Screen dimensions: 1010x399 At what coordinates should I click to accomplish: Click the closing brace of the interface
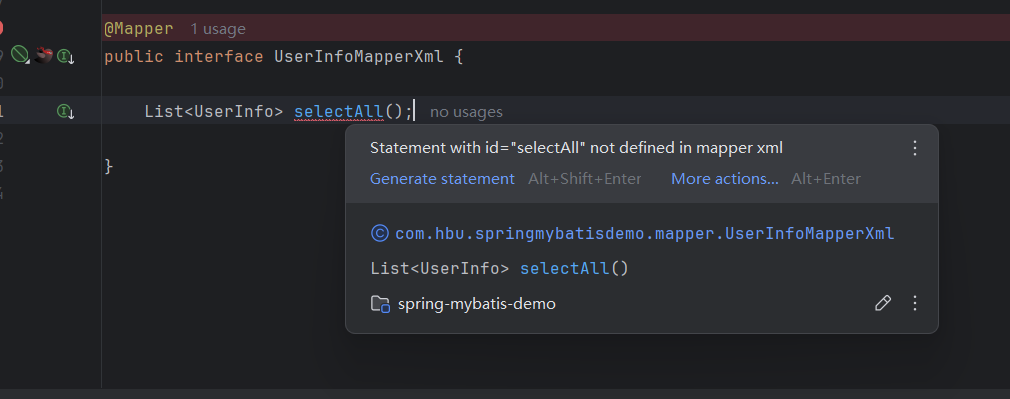pos(109,166)
